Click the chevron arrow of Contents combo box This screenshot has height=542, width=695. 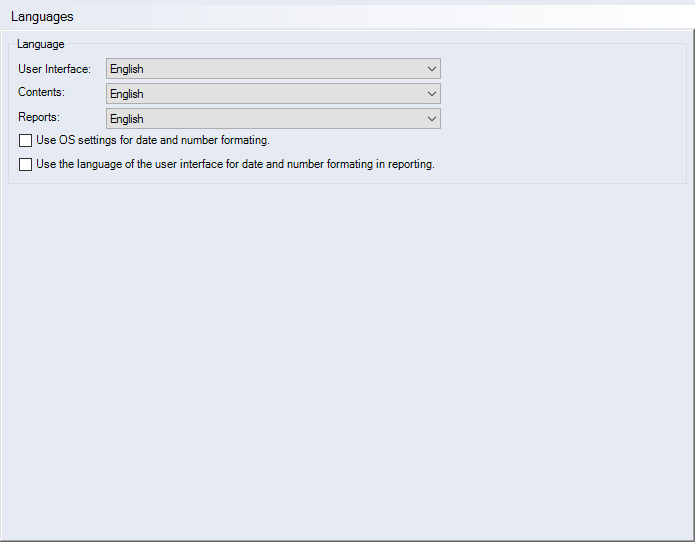click(431, 94)
